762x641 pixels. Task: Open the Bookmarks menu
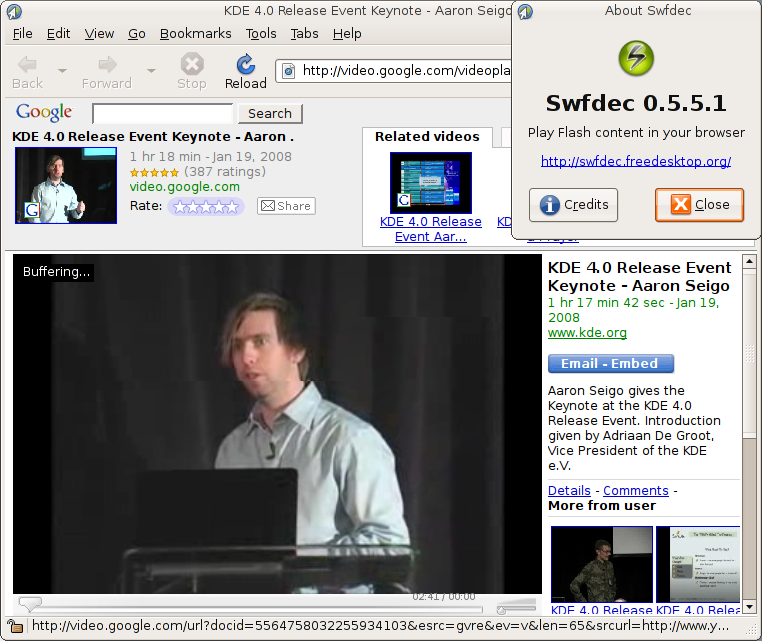coord(195,34)
